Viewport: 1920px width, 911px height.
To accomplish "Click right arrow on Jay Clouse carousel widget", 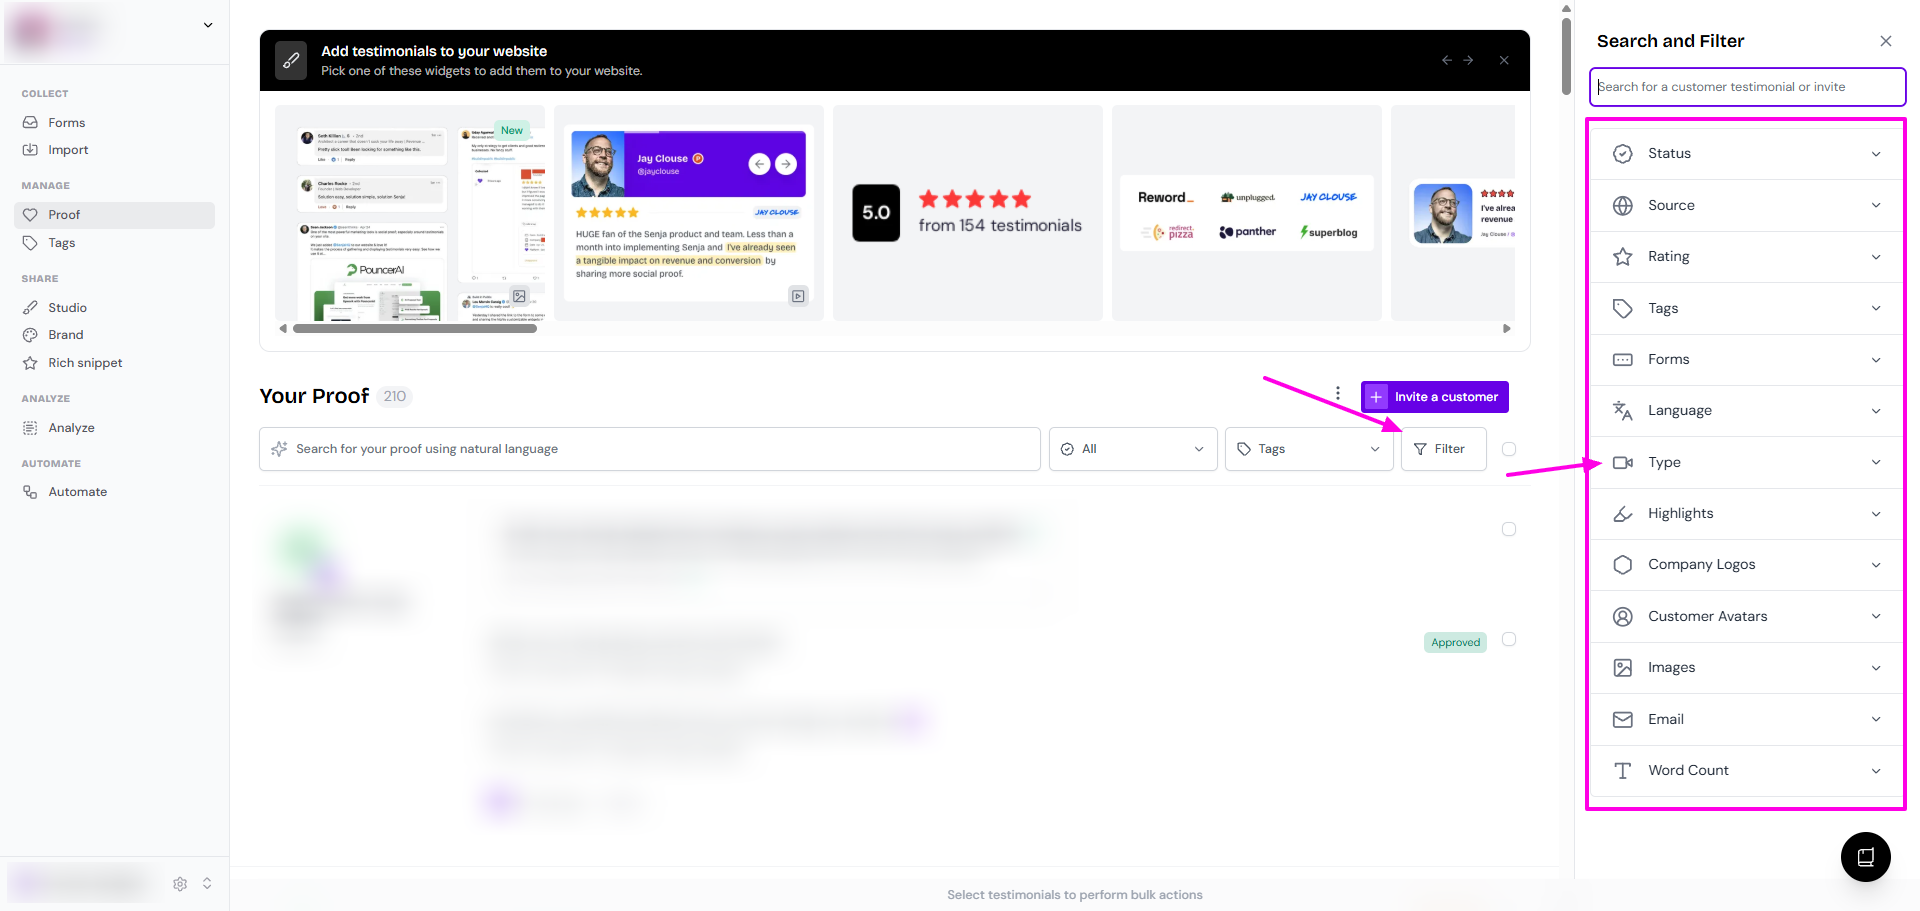I will click(786, 164).
